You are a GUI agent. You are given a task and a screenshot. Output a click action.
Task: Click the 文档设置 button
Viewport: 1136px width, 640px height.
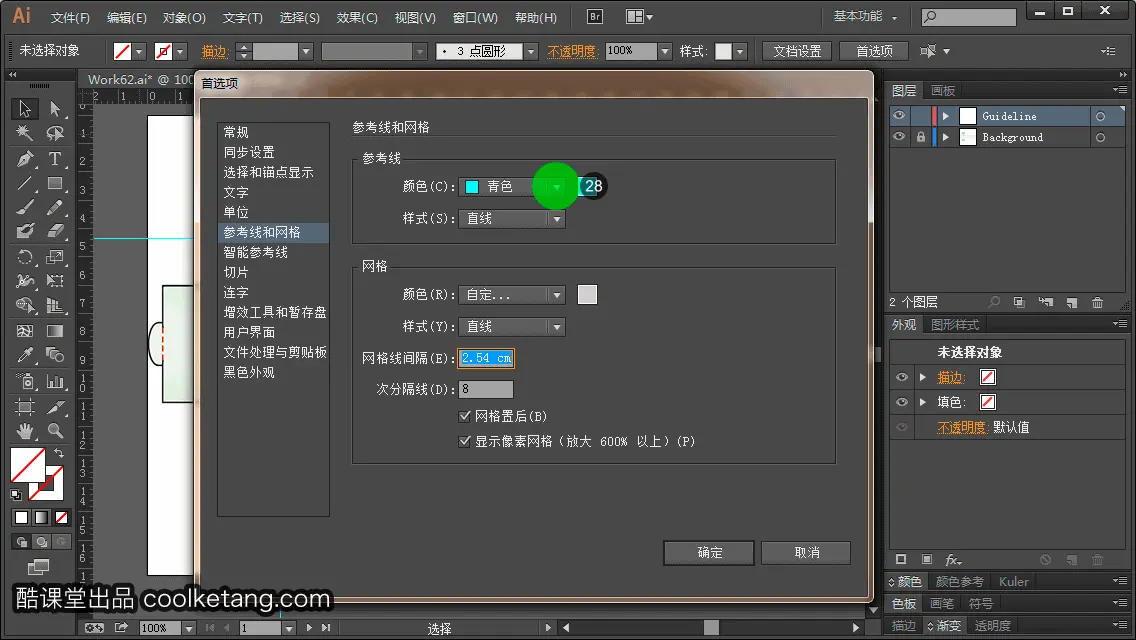pos(797,51)
